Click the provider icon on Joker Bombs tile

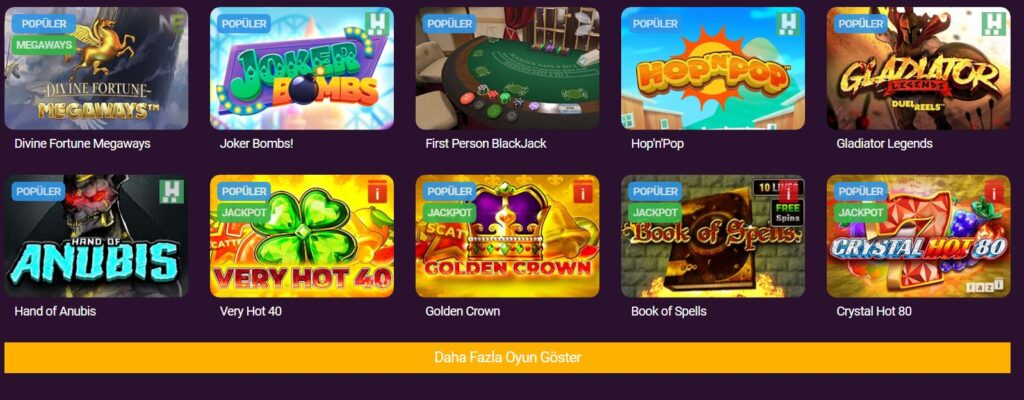tap(377, 24)
